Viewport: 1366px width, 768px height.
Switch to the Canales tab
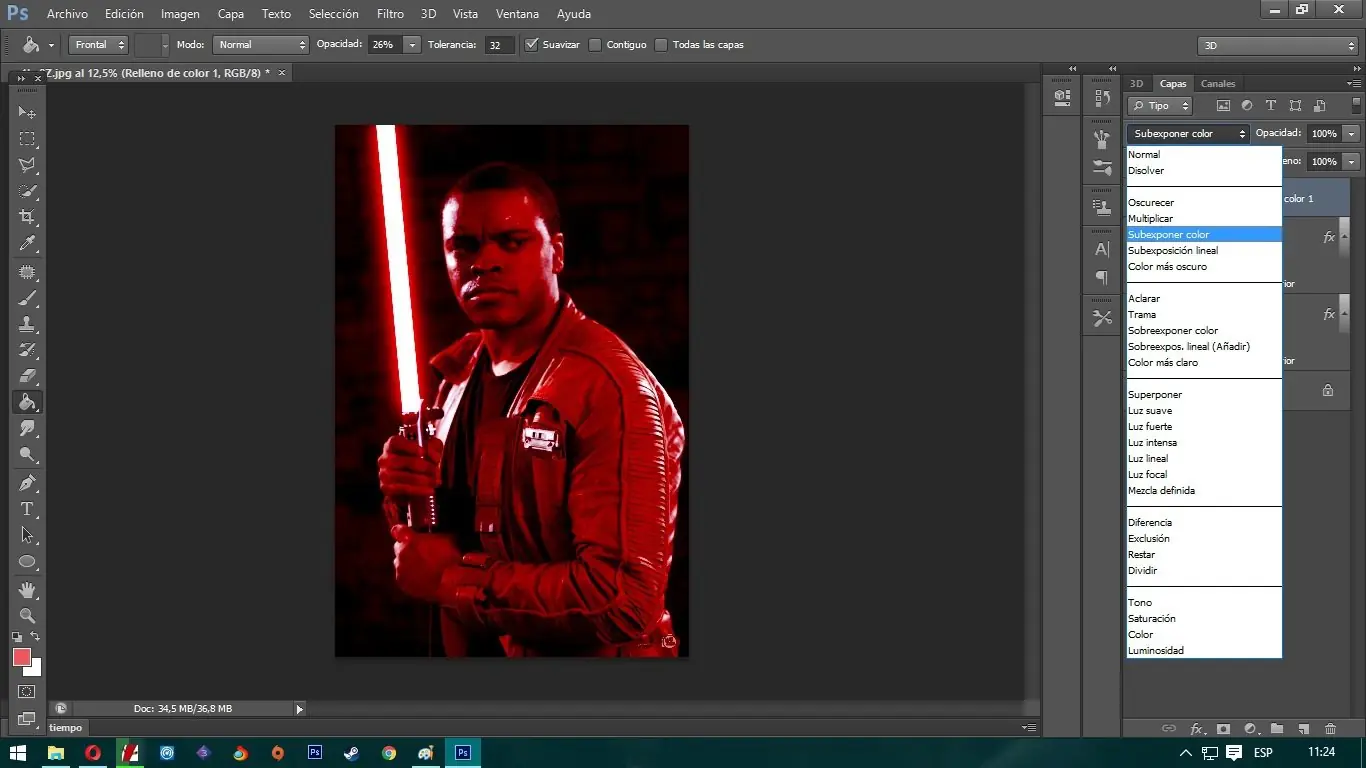(x=1218, y=83)
